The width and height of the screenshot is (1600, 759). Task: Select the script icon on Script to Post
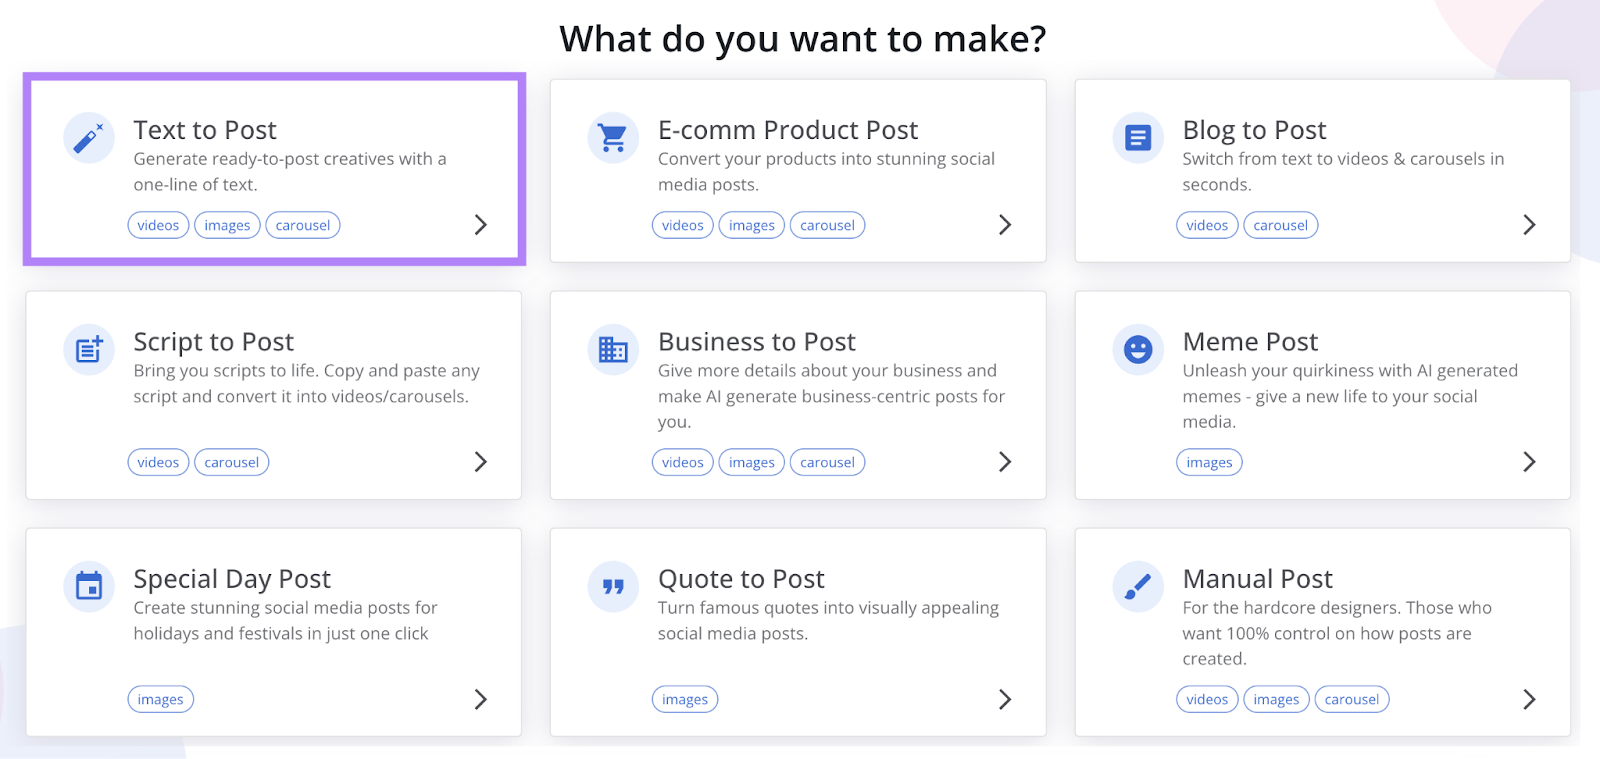pos(88,350)
